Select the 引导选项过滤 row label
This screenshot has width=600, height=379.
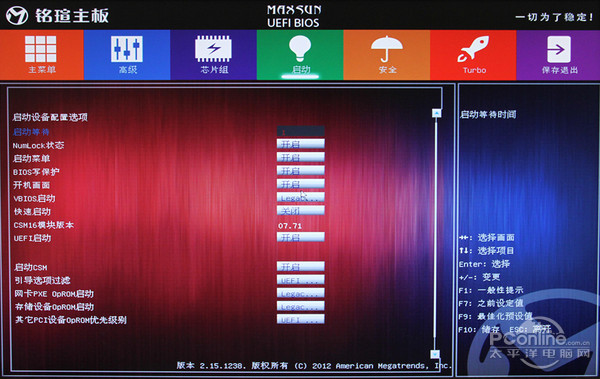pyautogui.click(x=42, y=281)
